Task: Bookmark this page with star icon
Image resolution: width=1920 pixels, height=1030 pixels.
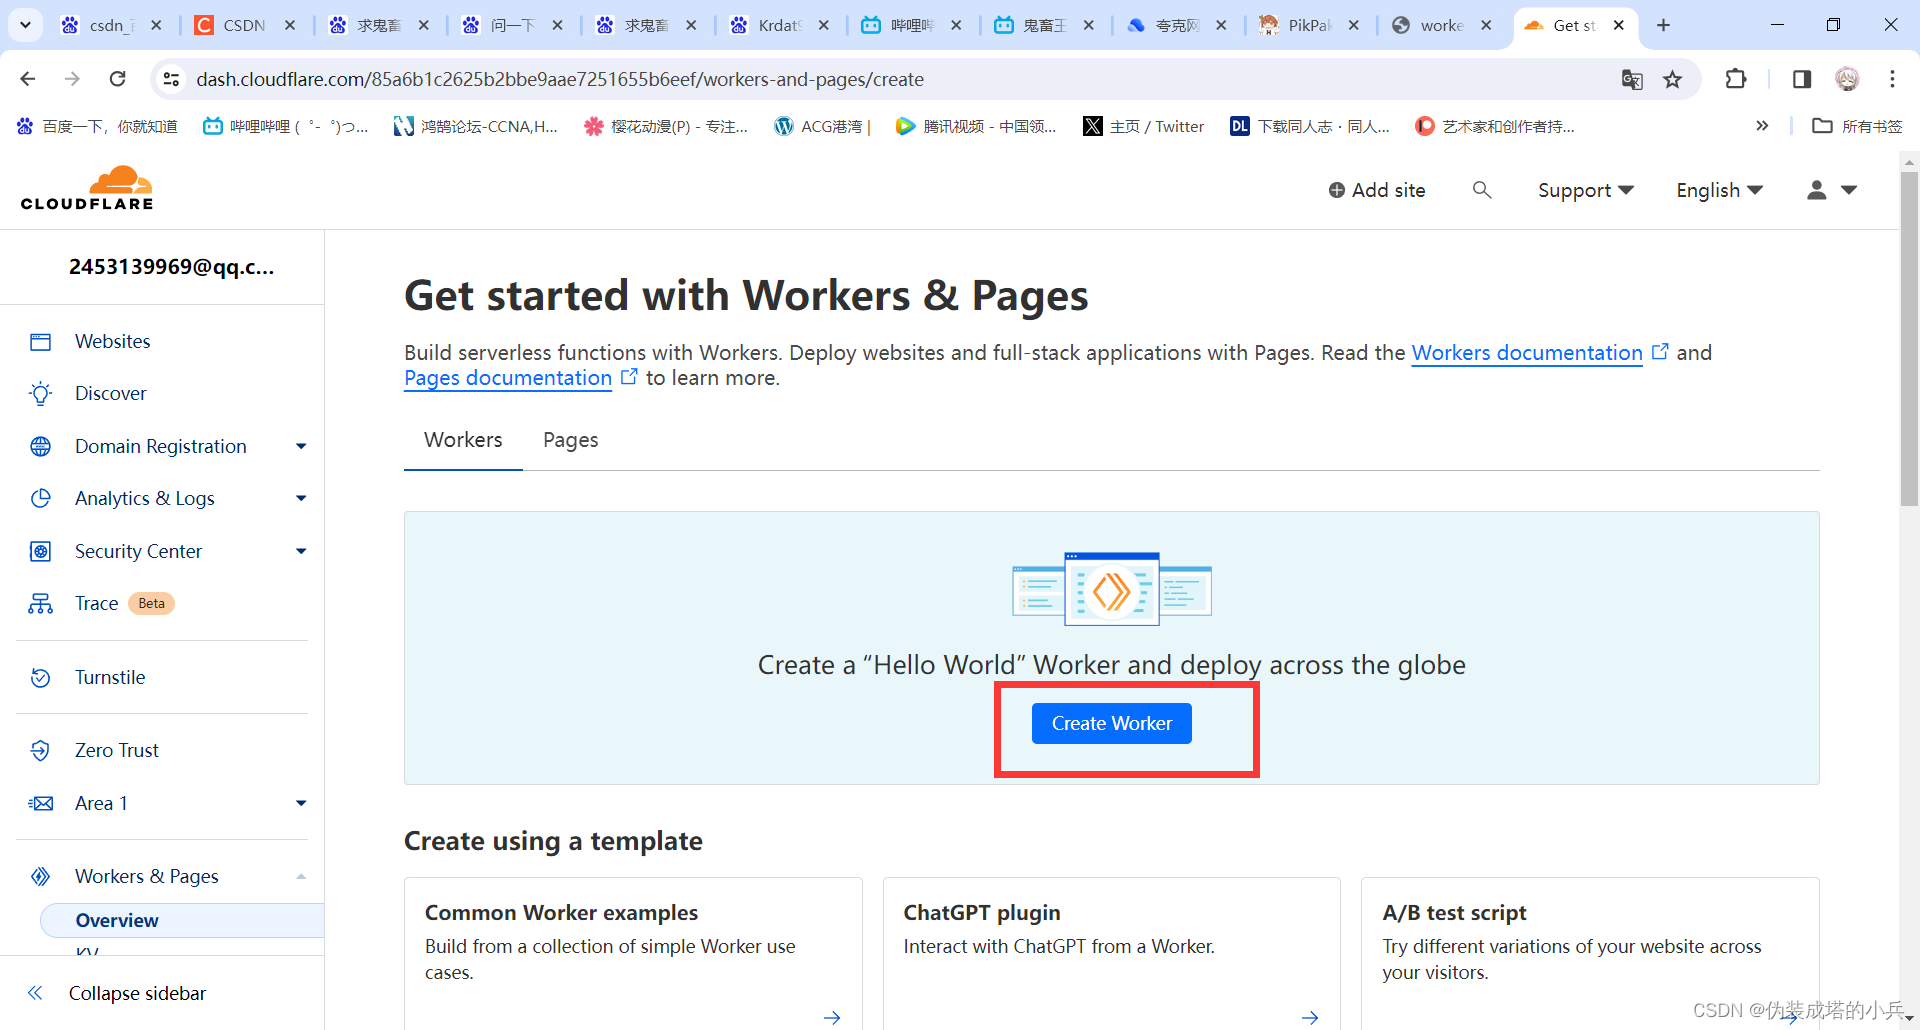Action: pyautogui.click(x=1673, y=80)
